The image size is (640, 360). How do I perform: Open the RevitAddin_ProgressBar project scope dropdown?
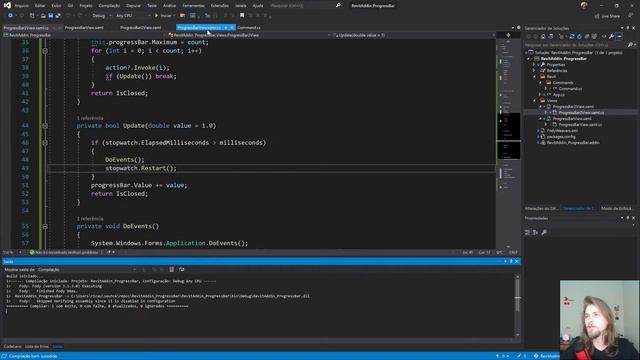point(84,35)
